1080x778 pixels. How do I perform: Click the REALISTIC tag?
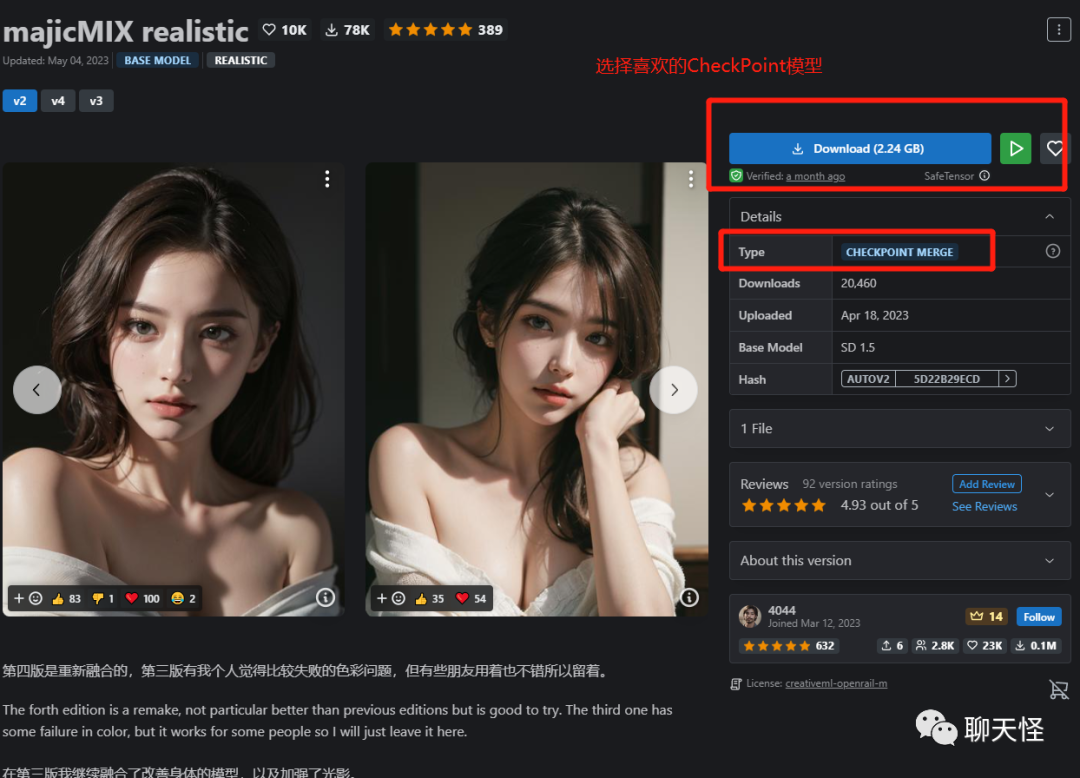click(240, 61)
